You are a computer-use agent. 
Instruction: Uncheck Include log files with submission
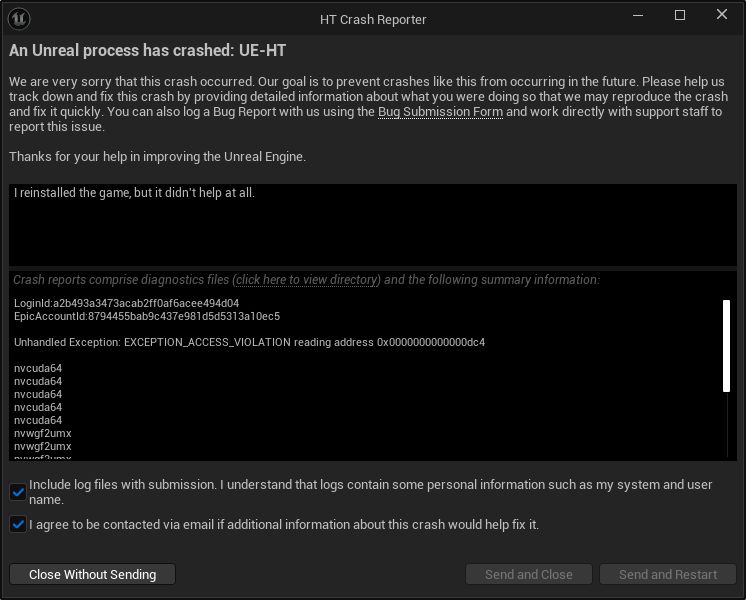pyautogui.click(x=18, y=492)
